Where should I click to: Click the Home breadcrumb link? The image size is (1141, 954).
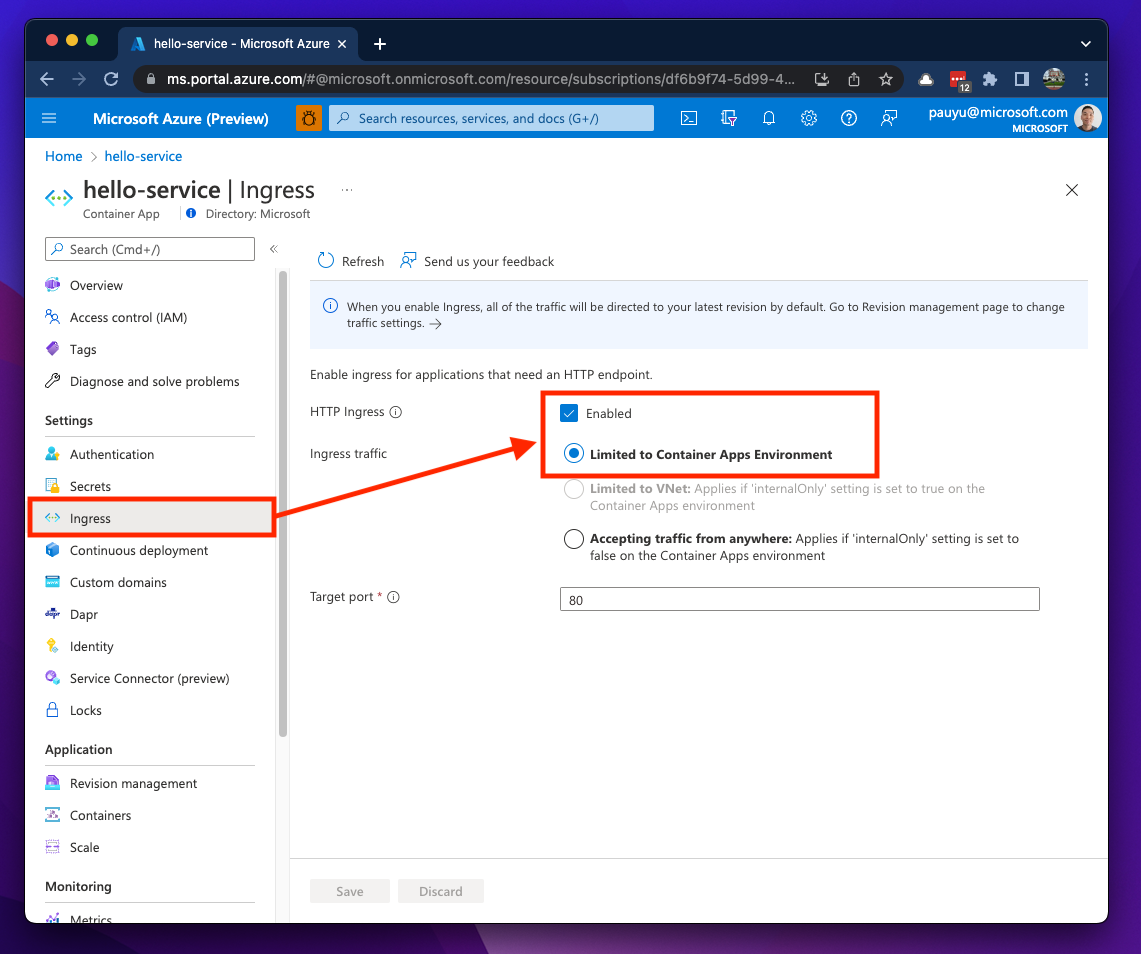(x=63, y=156)
